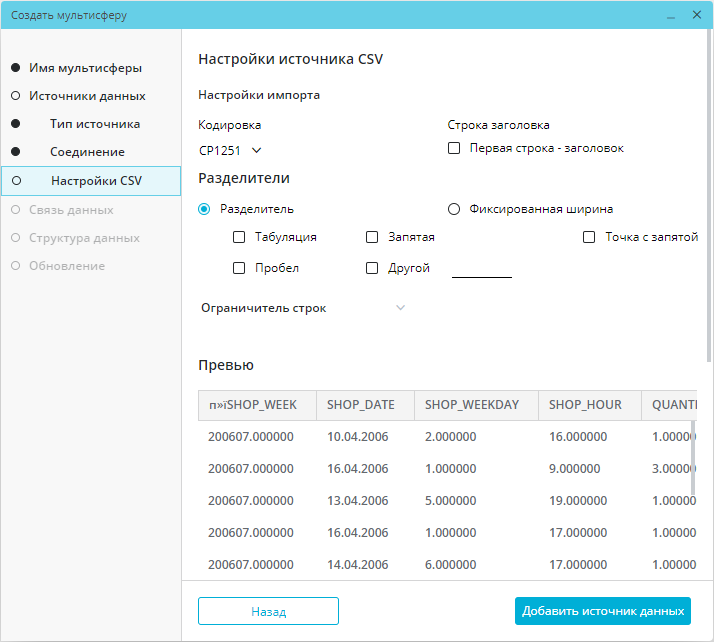This screenshot has height=642, width=714.
Task: Open the Источники данных step
Action: click(x=87, y=96)
